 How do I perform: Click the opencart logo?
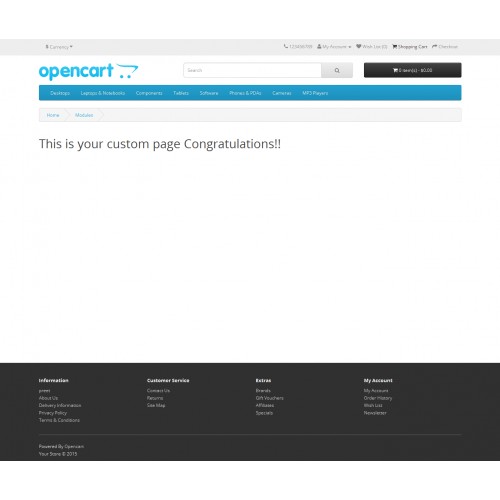point(88,71)
